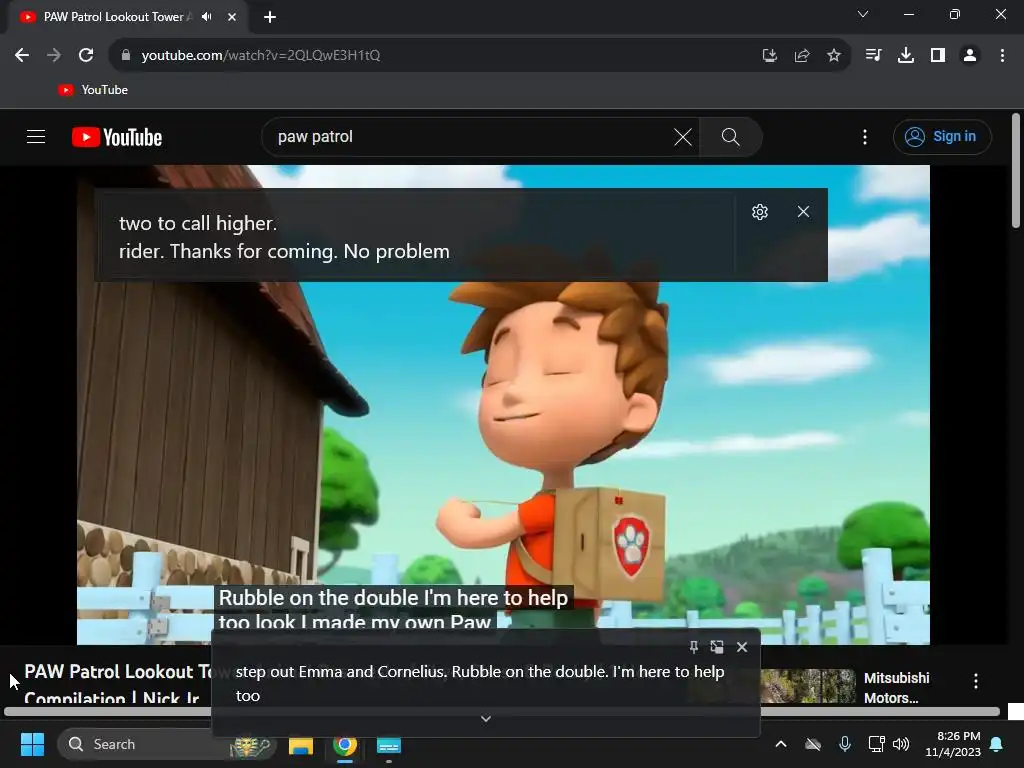Click the address bar URL
The image size is (1024, 768).
tap(261, 56)
